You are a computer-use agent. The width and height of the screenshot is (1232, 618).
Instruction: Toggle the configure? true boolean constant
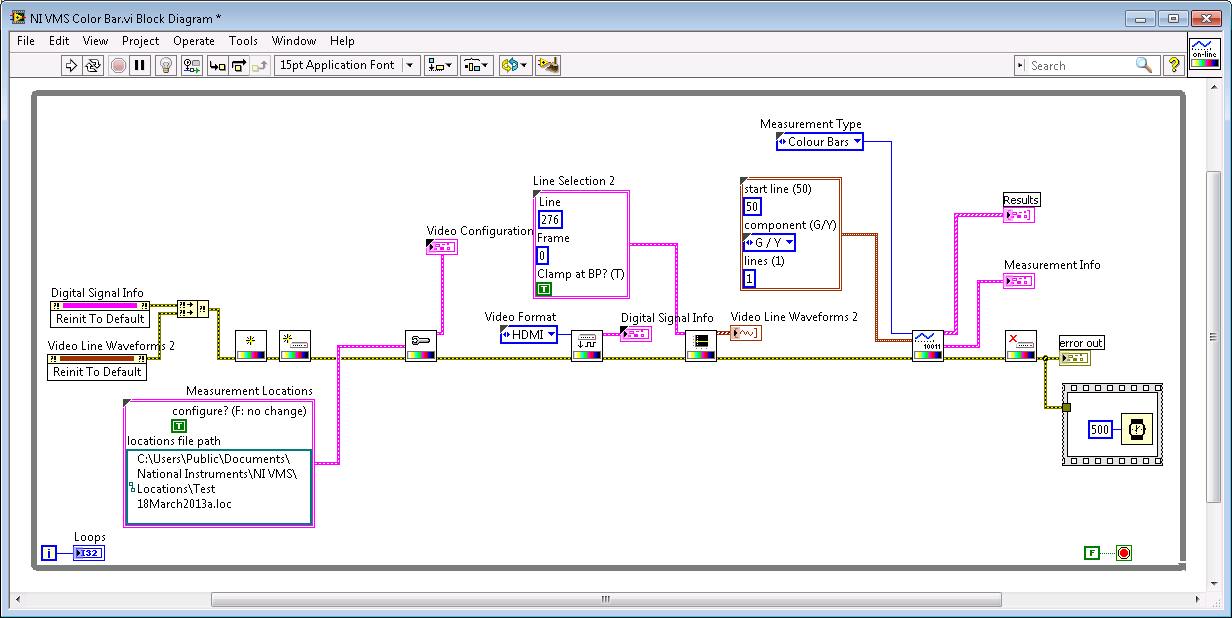179,427
